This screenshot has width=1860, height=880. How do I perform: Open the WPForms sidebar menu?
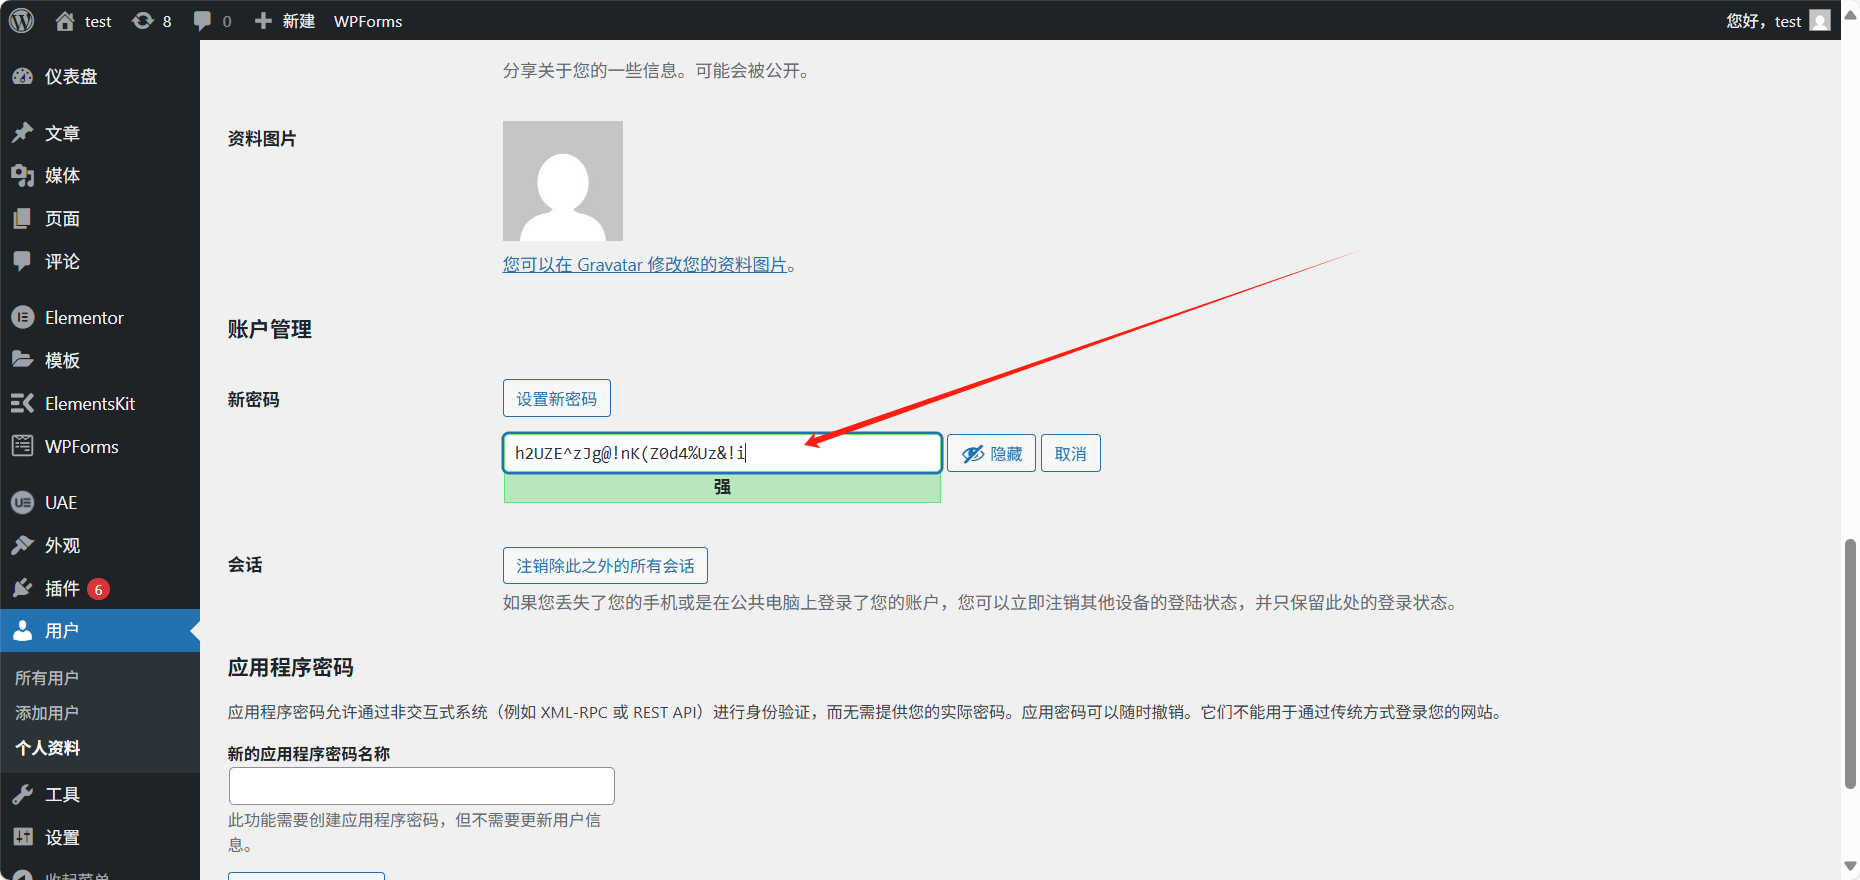pos(81,447)
